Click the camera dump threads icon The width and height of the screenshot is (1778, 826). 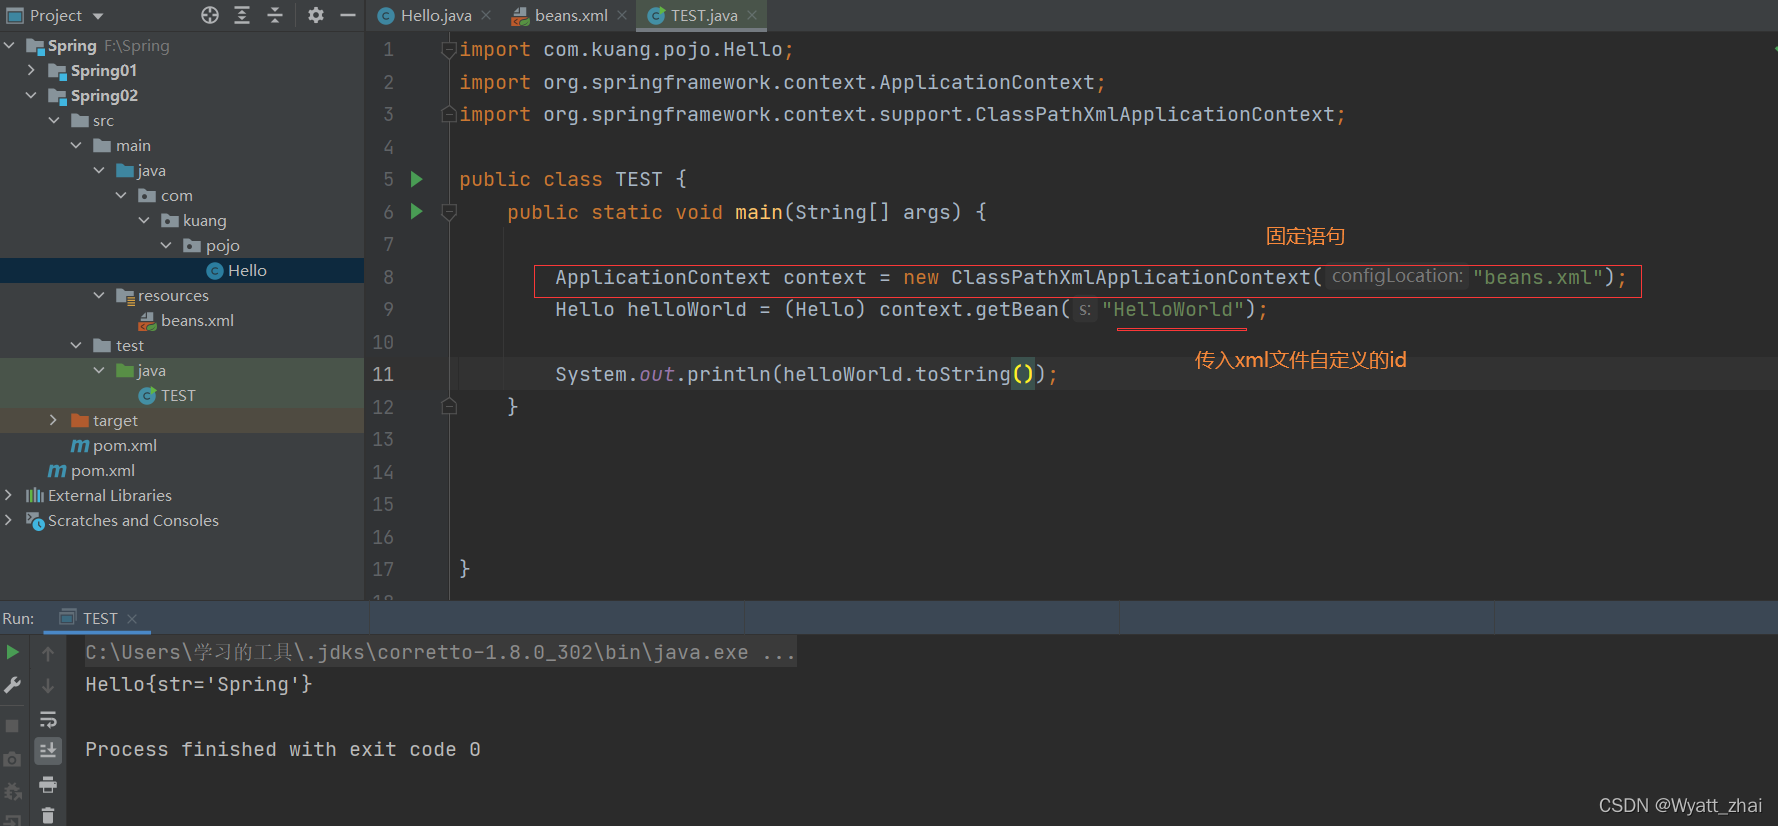[x=12, y=759]
